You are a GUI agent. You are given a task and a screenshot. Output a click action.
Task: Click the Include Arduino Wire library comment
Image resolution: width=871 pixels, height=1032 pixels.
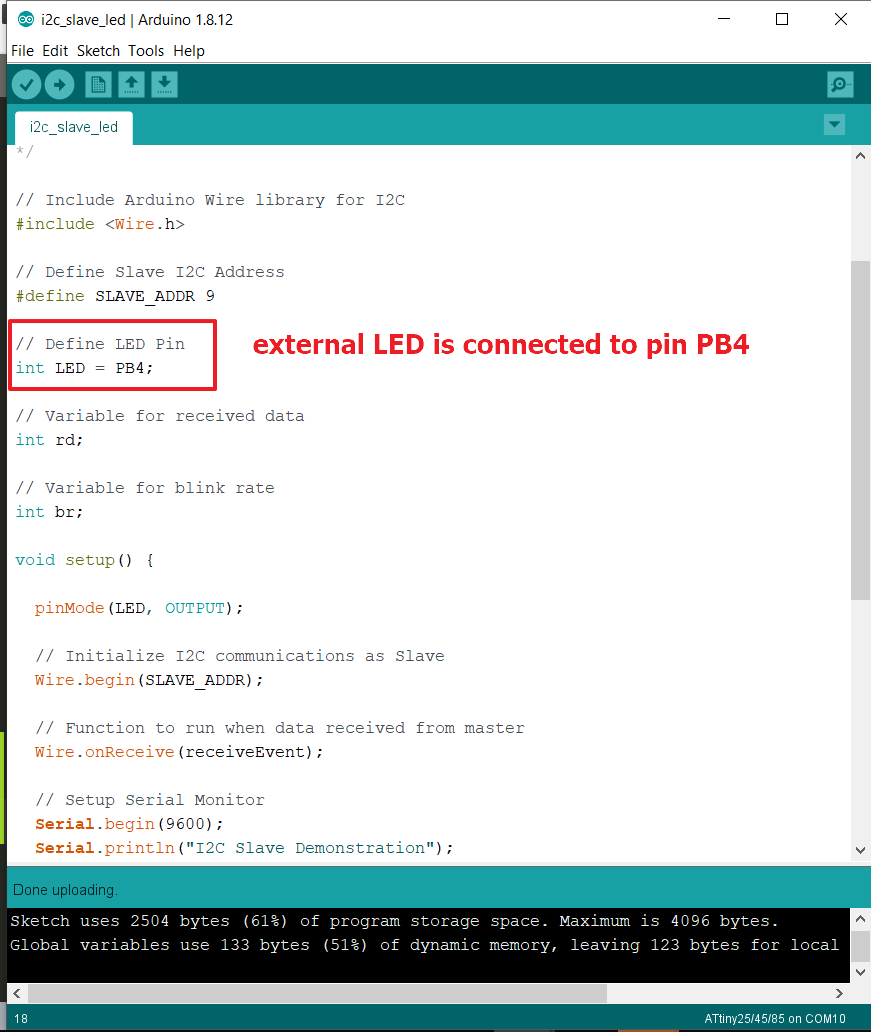(210, 200)
